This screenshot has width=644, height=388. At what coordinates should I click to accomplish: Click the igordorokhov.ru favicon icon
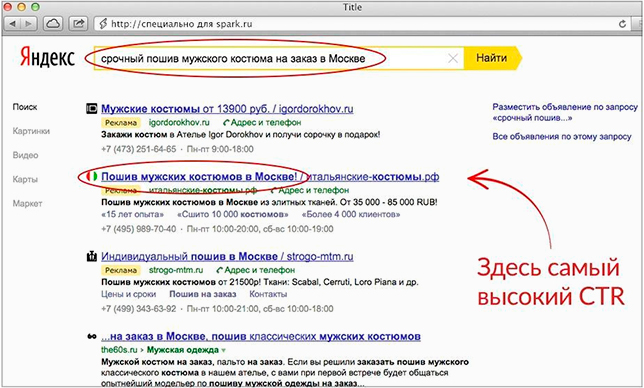coord(92,109)
